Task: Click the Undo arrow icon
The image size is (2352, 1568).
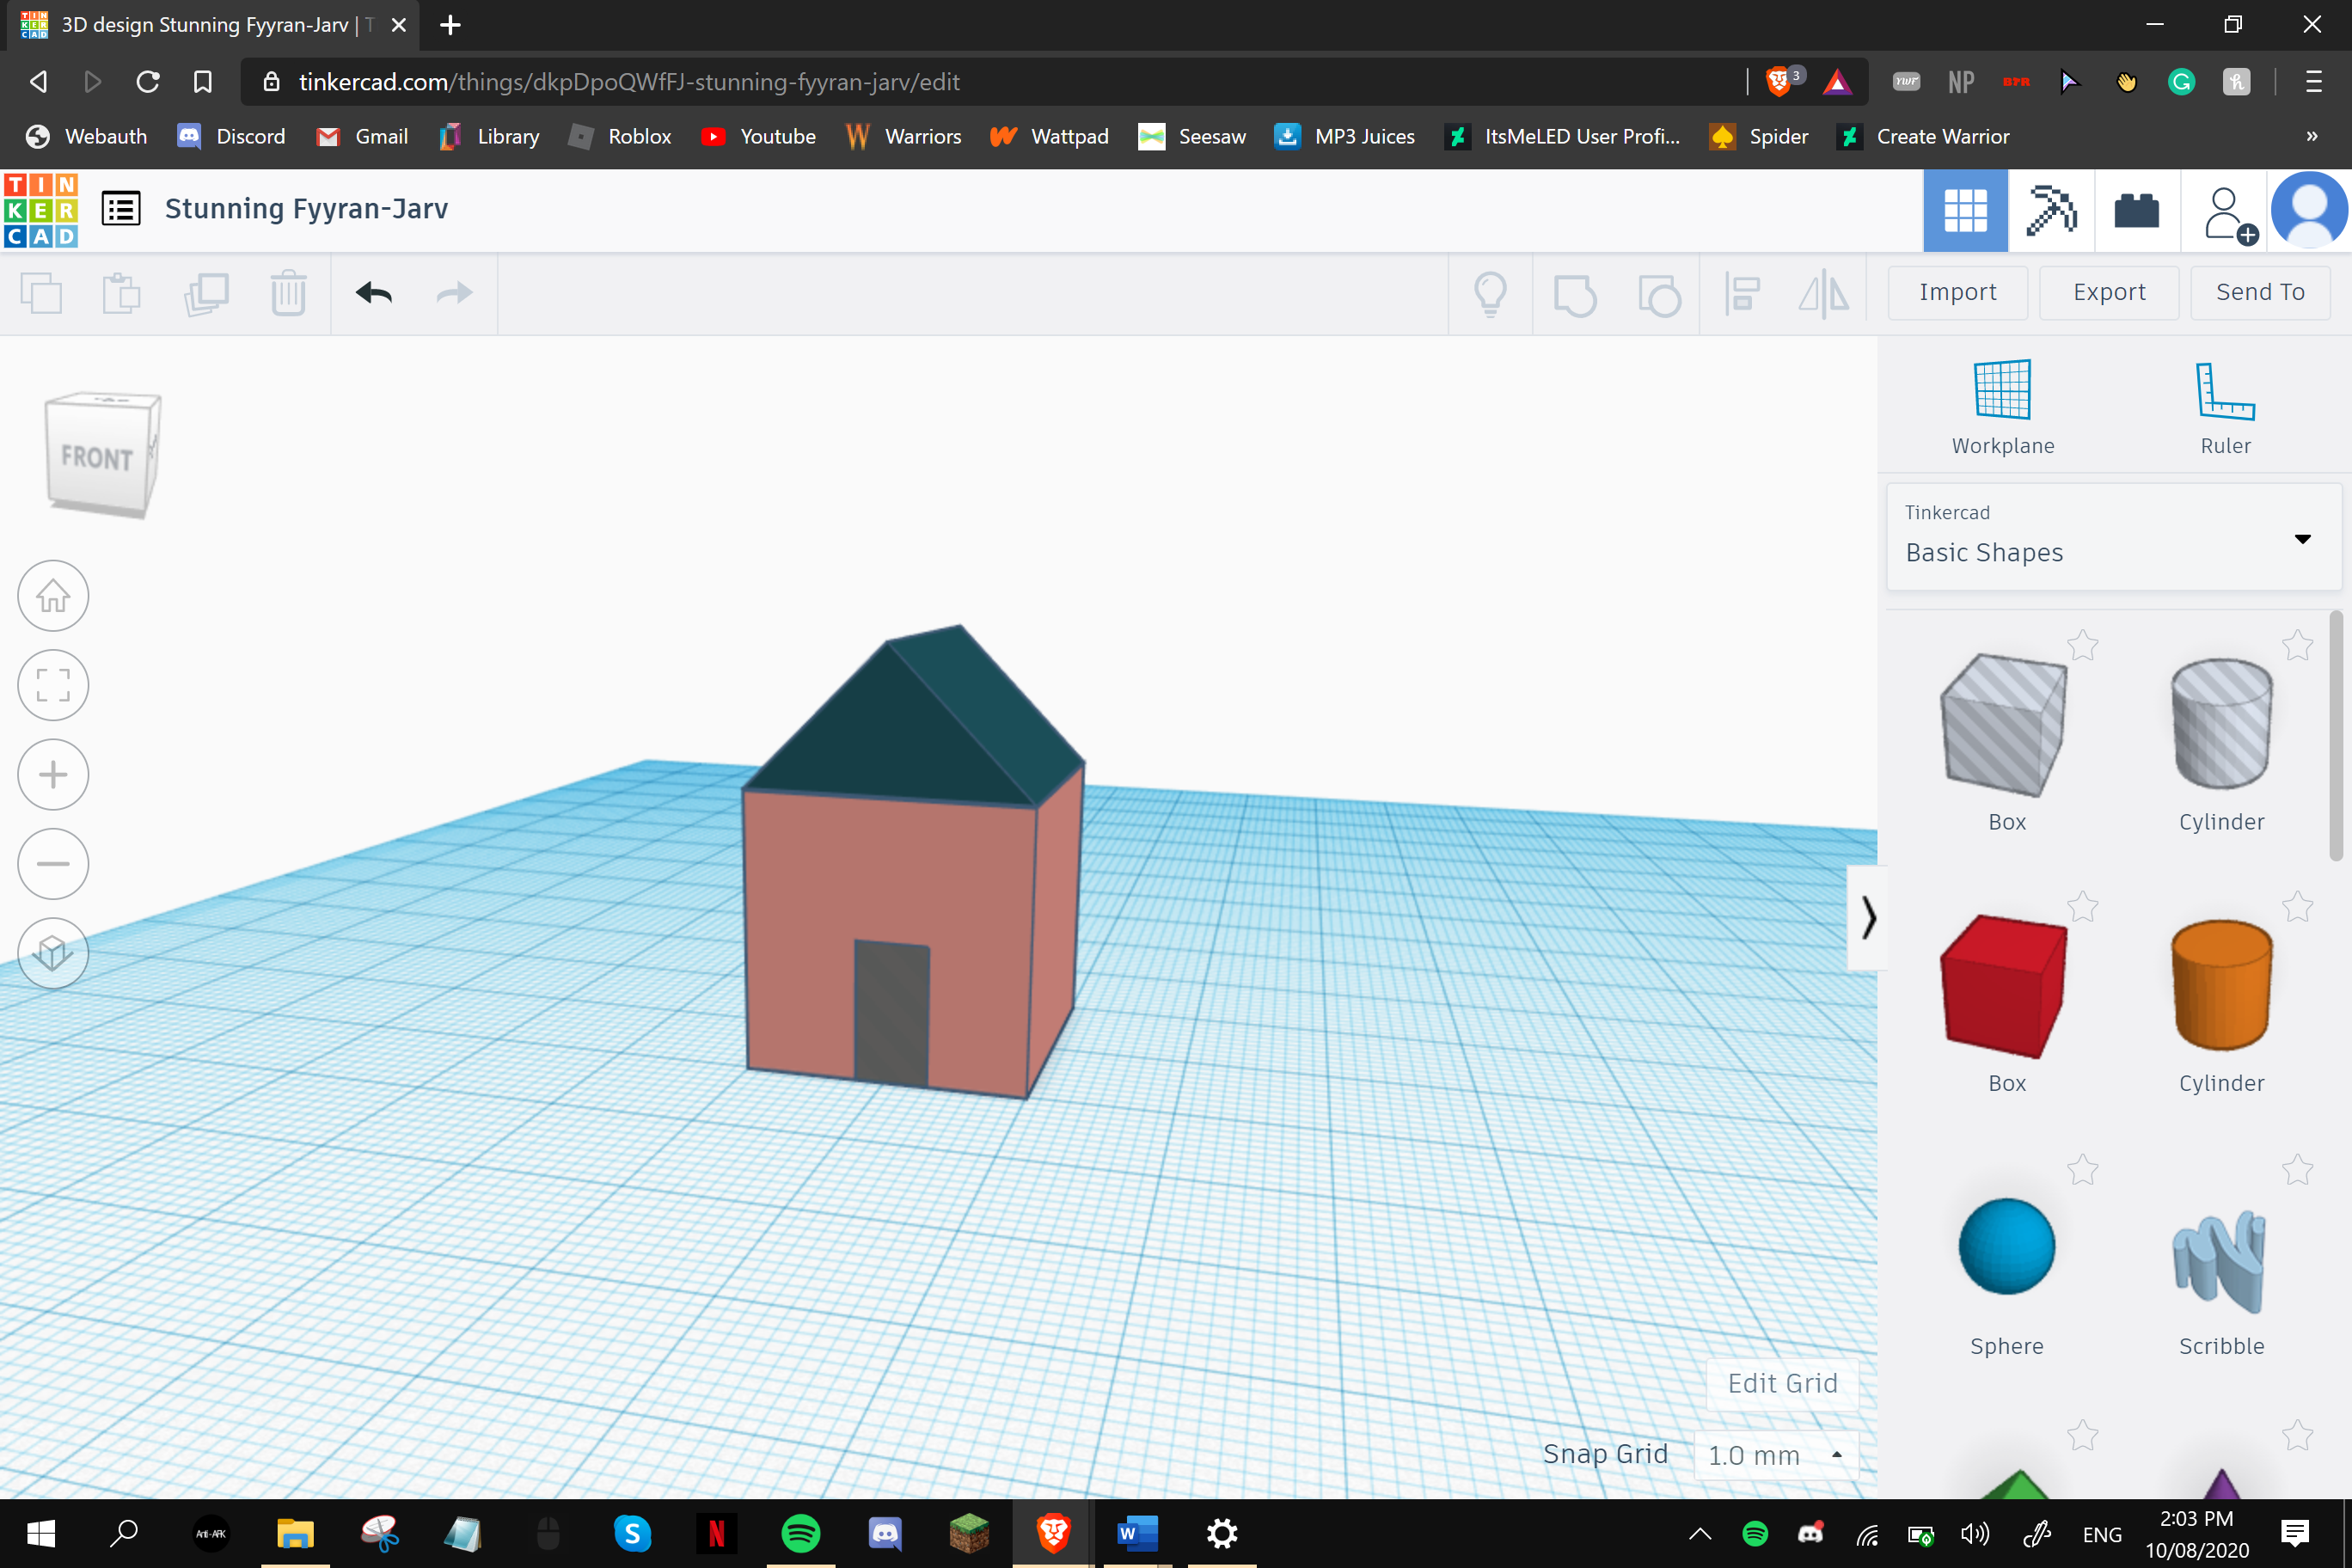Action: [373, 292]
